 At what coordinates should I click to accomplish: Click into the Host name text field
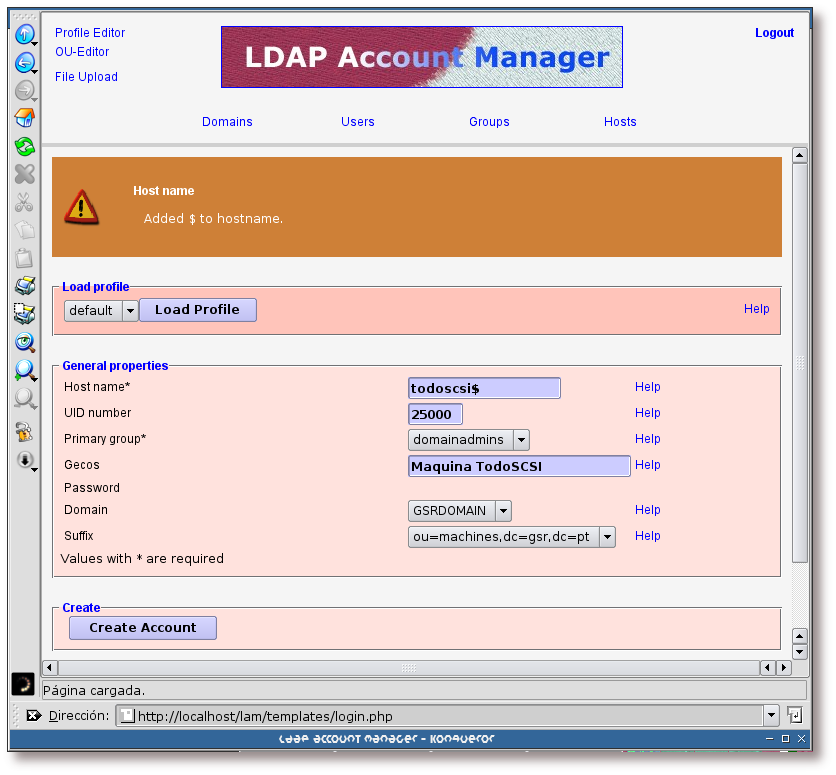click(x=484, y=388)
